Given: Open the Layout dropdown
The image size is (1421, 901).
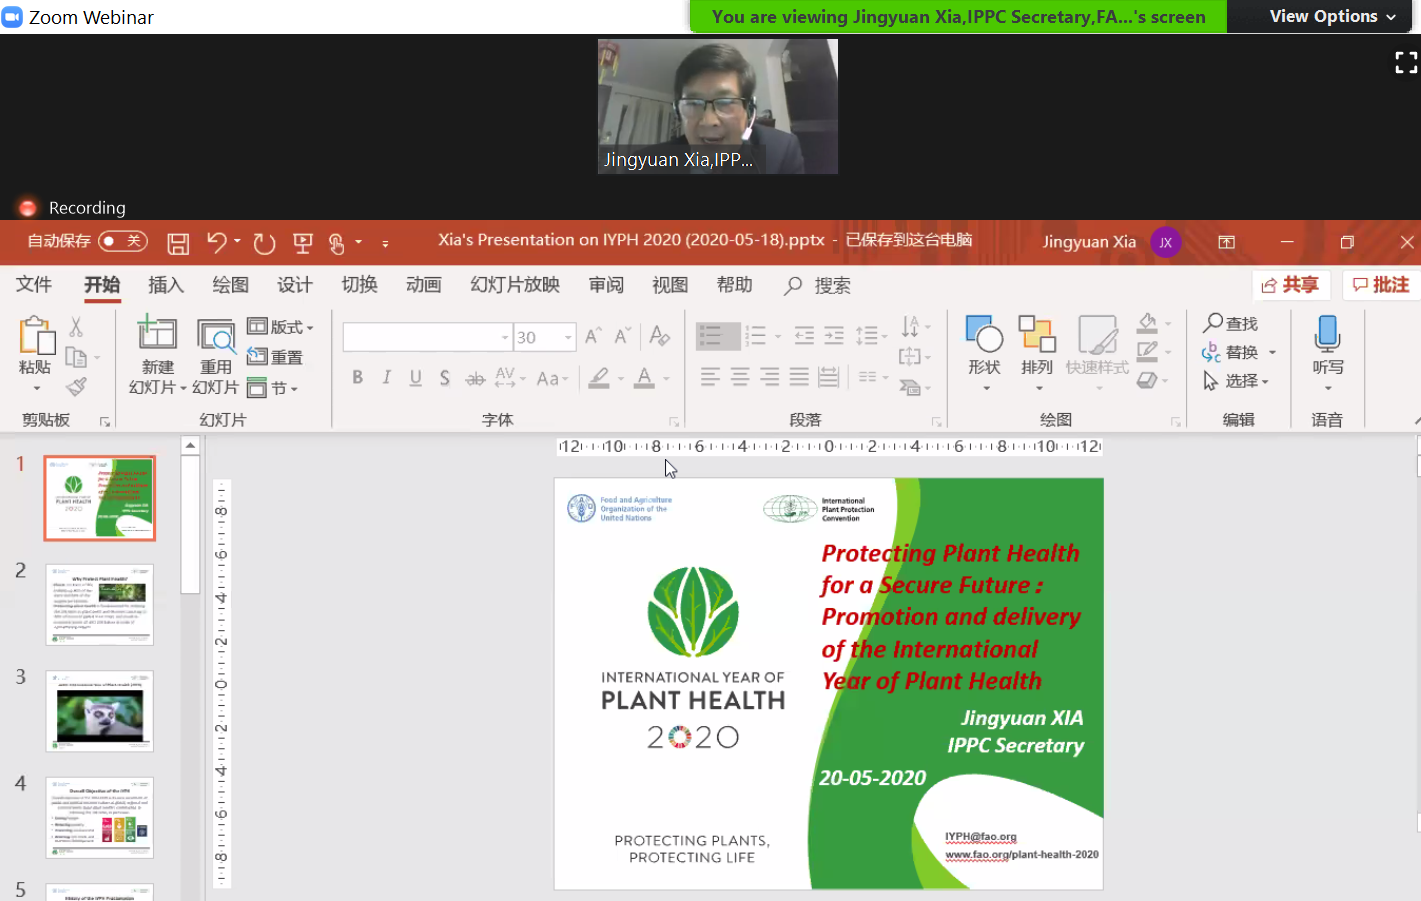Looking at the screenshot, I should [281, 327].
